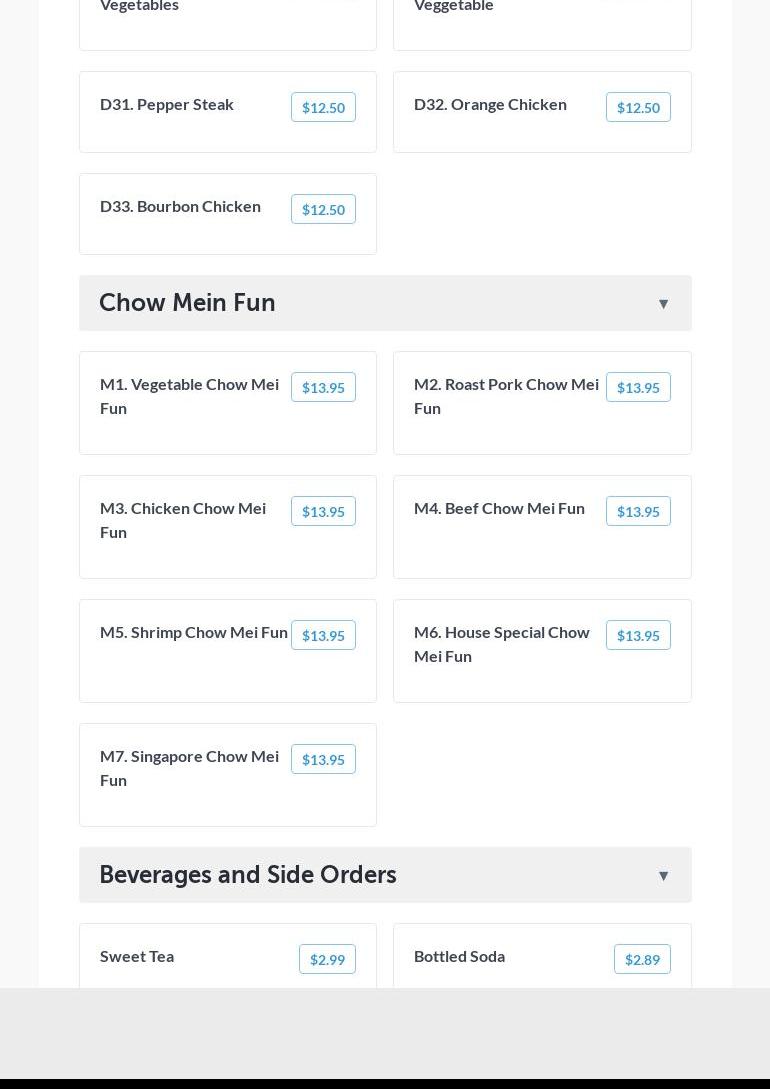
Task: Click $13.95 for Singapore Chow Mei Fun
Action: (323, 760)
